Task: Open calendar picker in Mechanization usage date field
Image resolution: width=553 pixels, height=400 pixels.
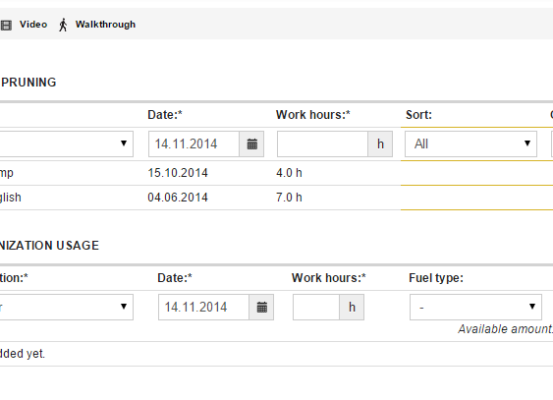Action: (x=262, y=307)
